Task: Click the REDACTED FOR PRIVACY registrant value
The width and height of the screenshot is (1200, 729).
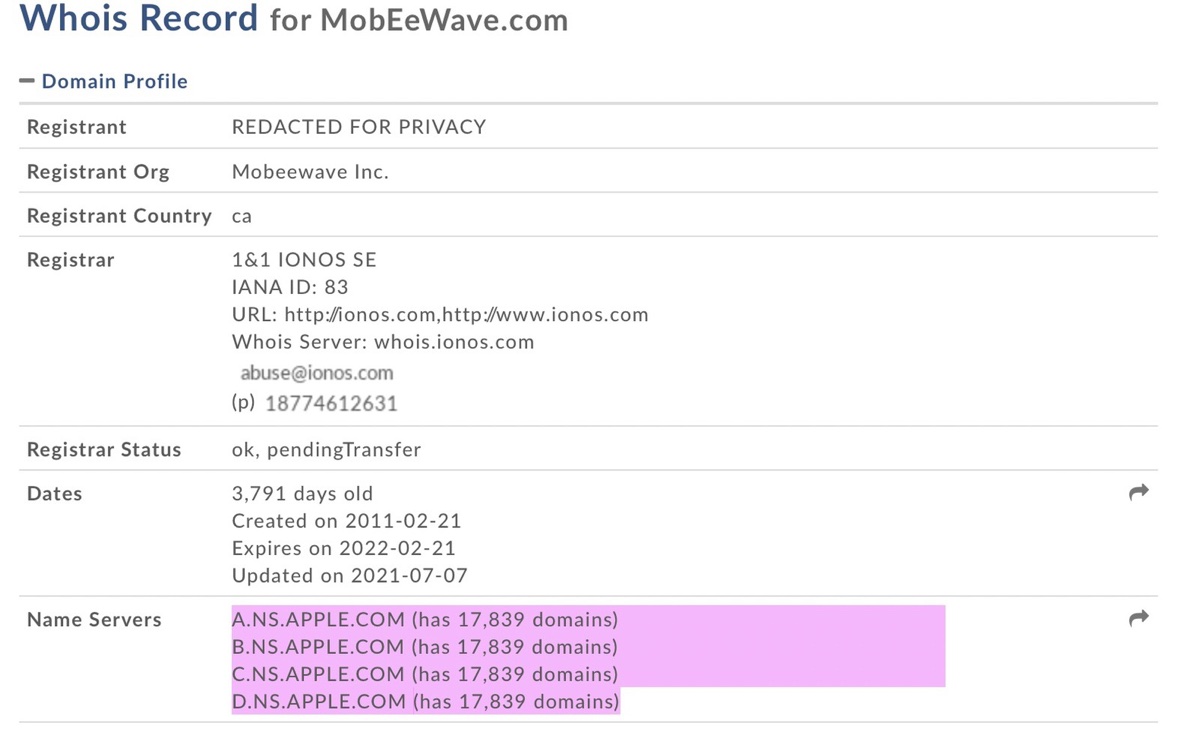Action: pyautogui.click(x=359, y=127)
